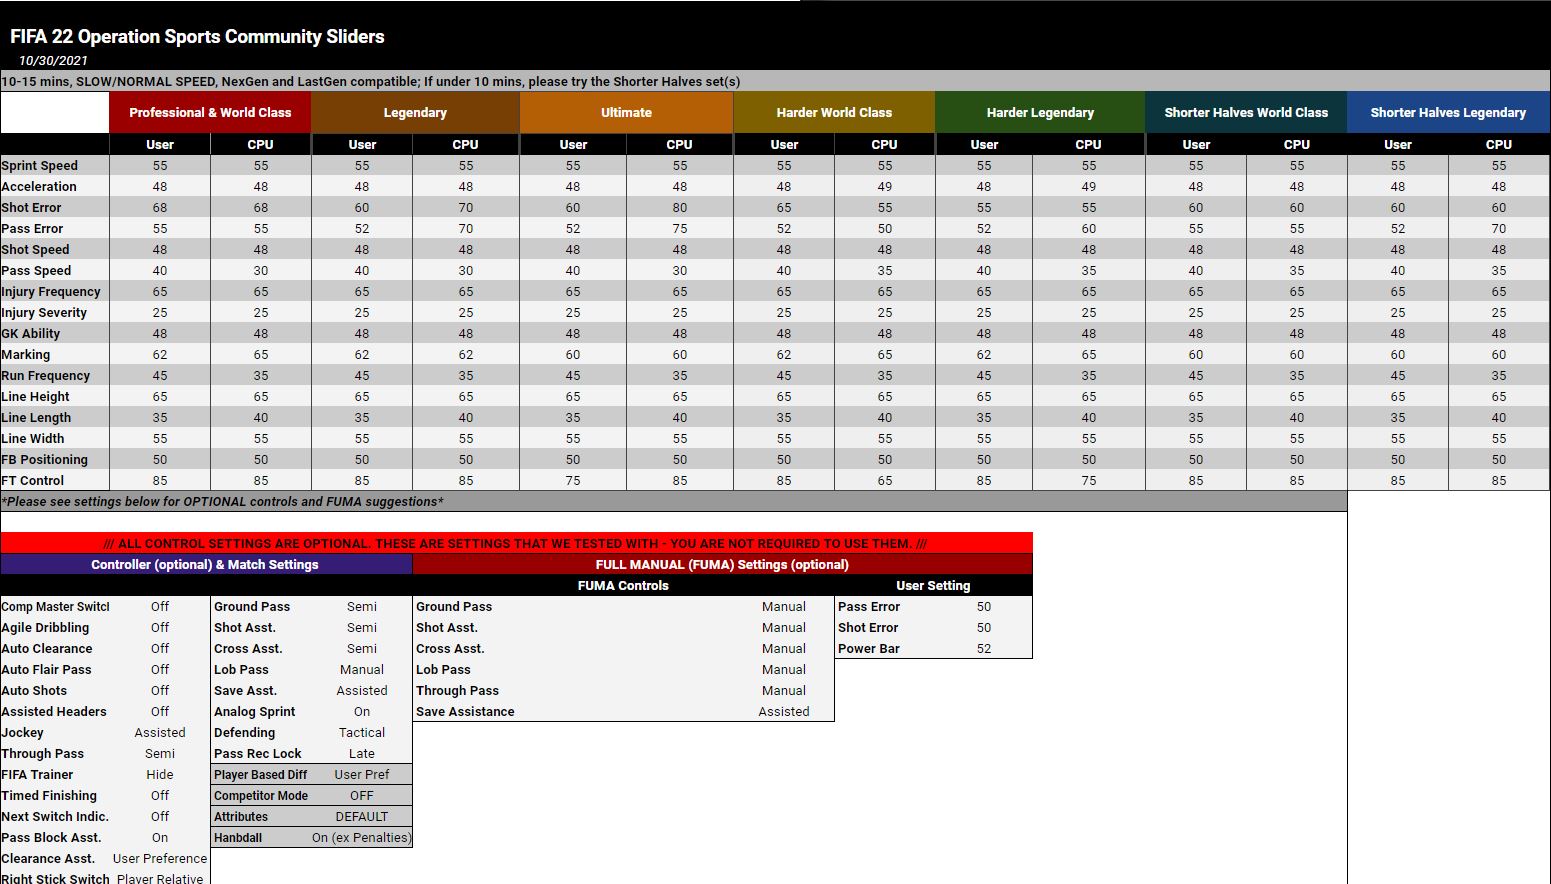Click the 'Power Bar' label
1551x884 pixels.
tap(869, 649)
